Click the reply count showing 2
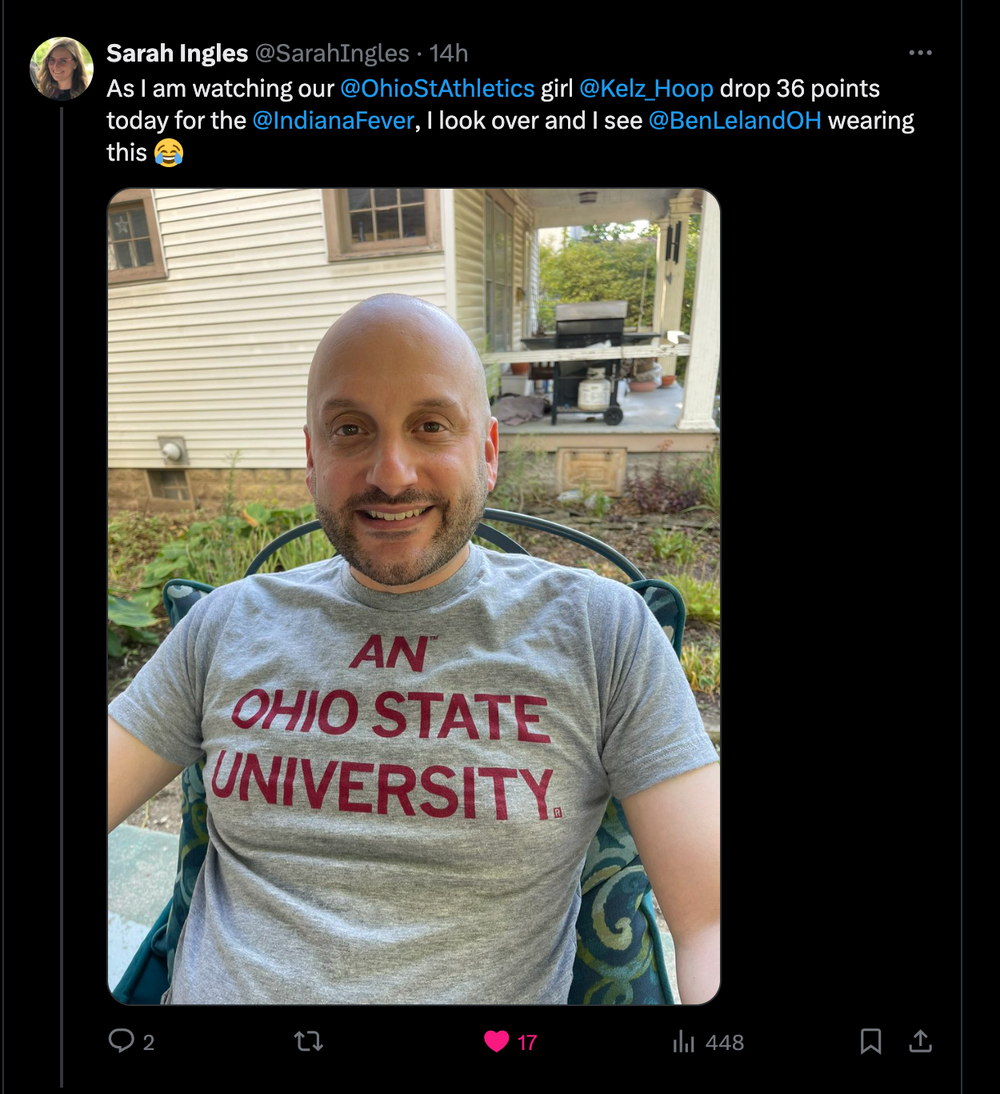 click(x=148, y=1042)
